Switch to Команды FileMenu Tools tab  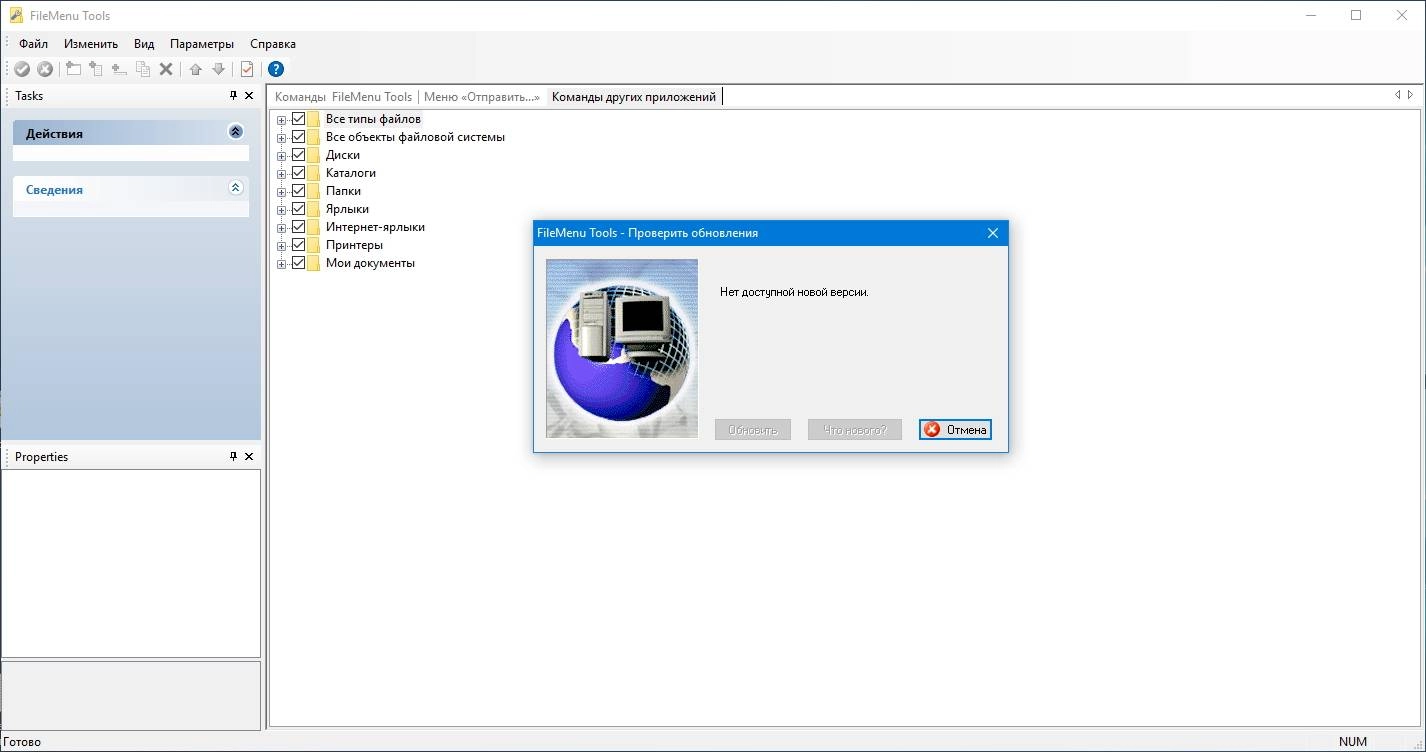click(x=343, y=97)
